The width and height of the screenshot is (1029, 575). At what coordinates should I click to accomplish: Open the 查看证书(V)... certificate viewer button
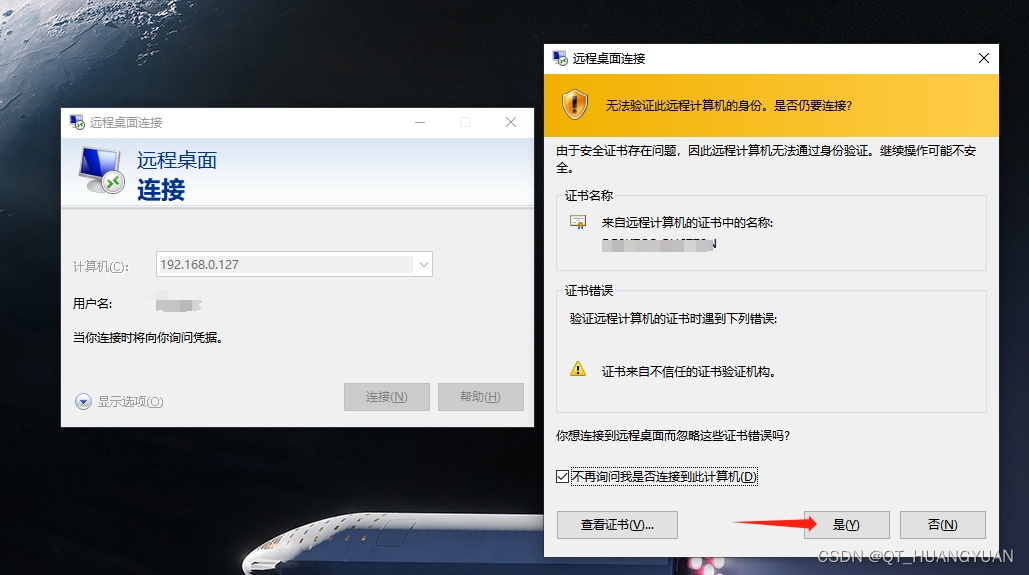click(617, 524)
